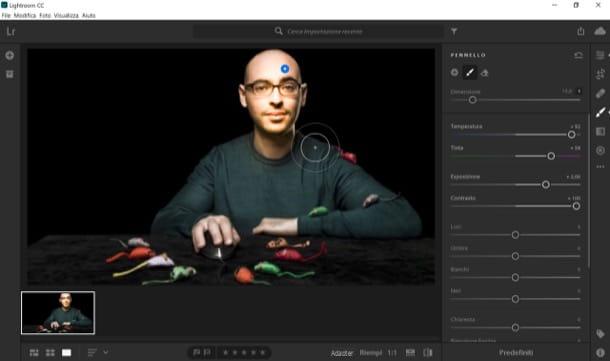Image resolution: width=610 pixels, height=361 pixels.
Task: Select the Healing brush bandage tool
Action: click(600, 93)
